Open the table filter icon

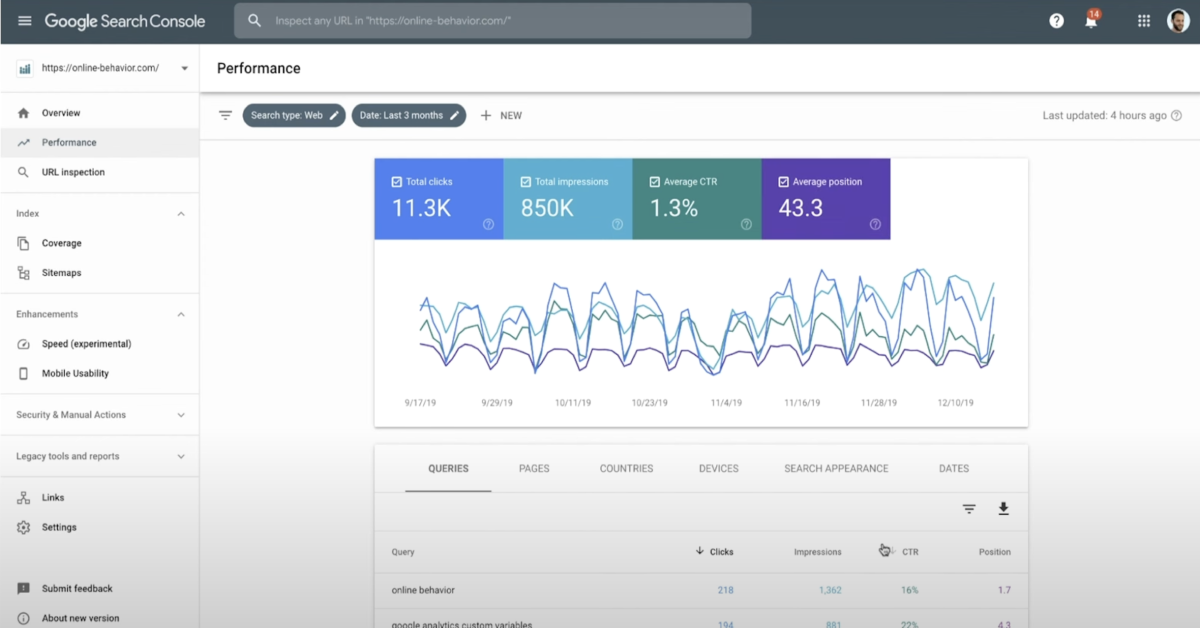coord(968,509)
